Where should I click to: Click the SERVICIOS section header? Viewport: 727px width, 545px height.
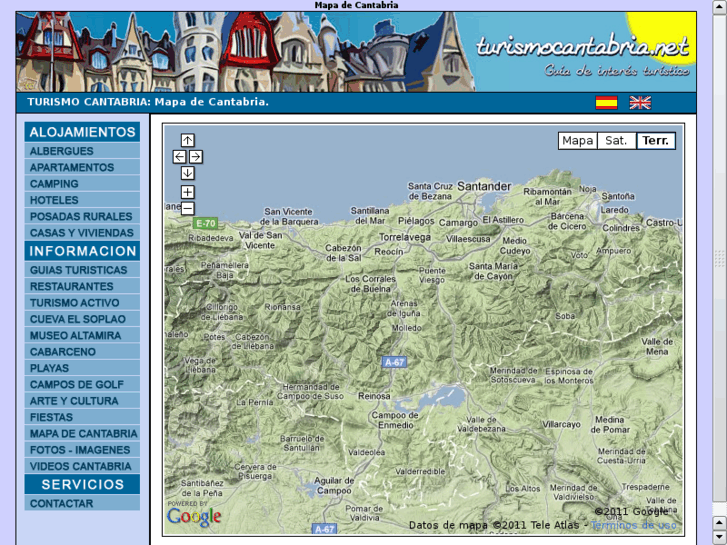(82, 484)
